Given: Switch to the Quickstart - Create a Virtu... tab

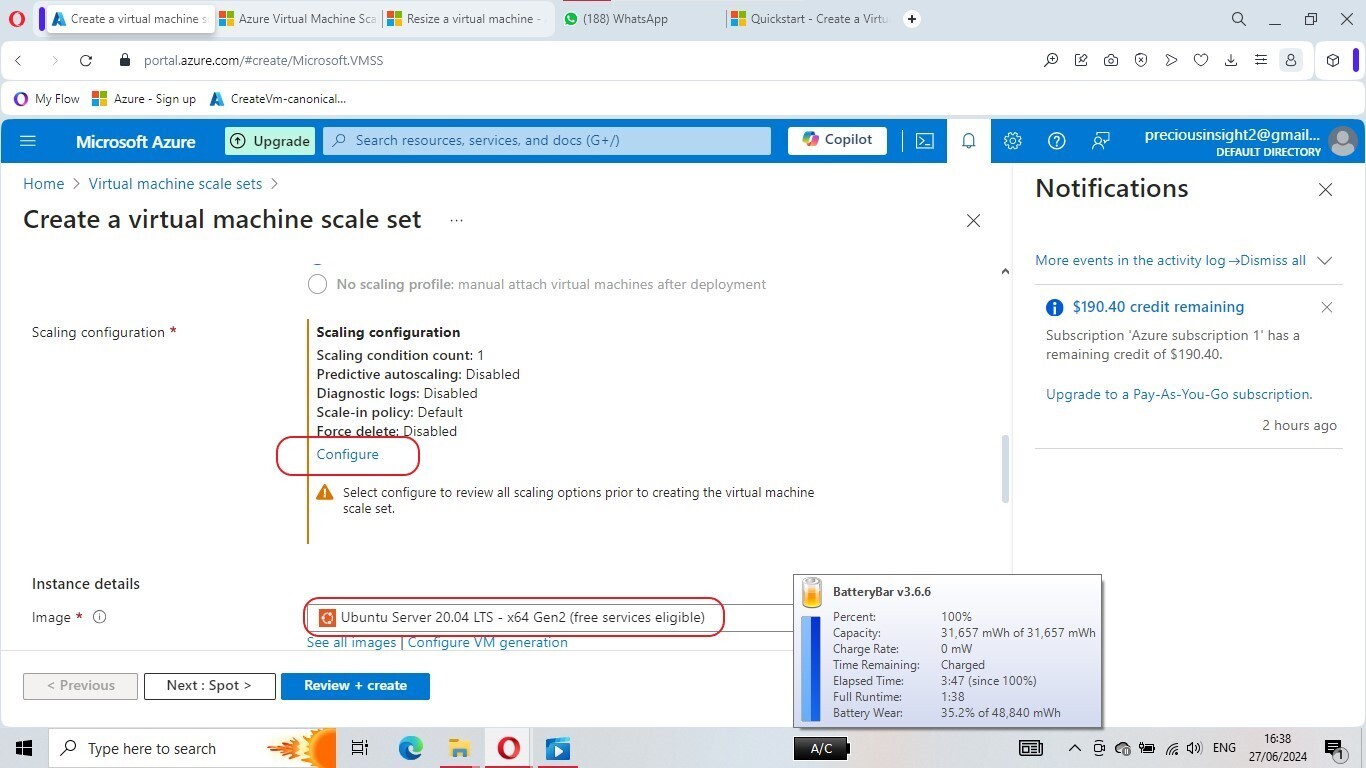Looking at the screenshot, I should coord(809,19).
